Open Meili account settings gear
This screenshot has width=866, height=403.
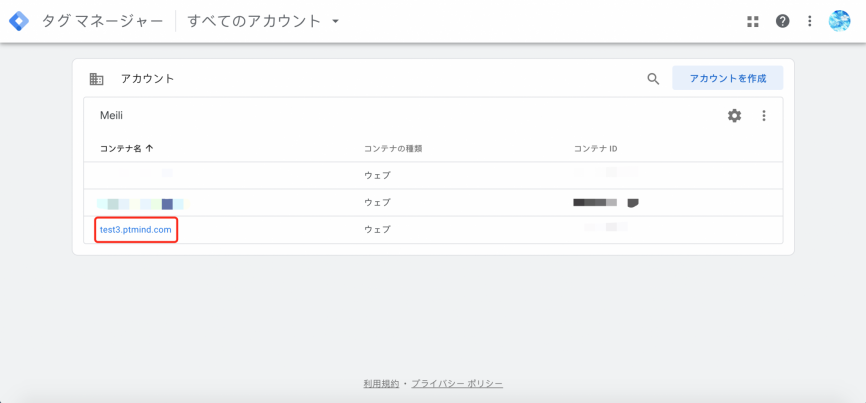[x=734, y=115]
